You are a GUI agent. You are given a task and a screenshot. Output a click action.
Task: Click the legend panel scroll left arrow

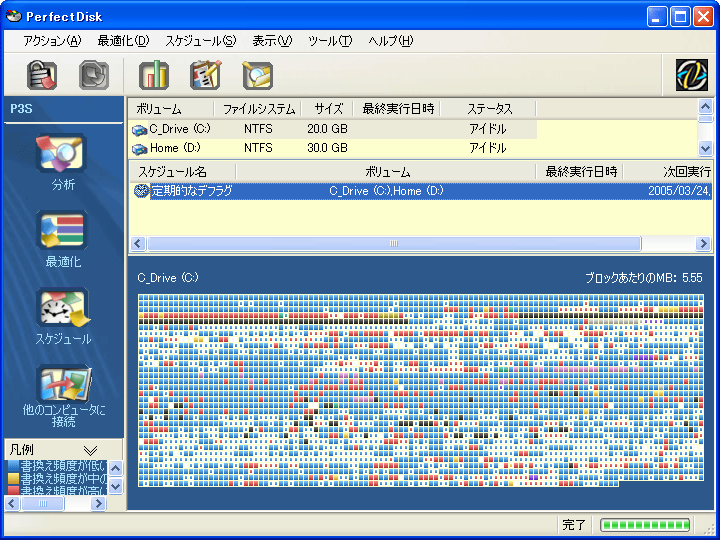[12, 503]
